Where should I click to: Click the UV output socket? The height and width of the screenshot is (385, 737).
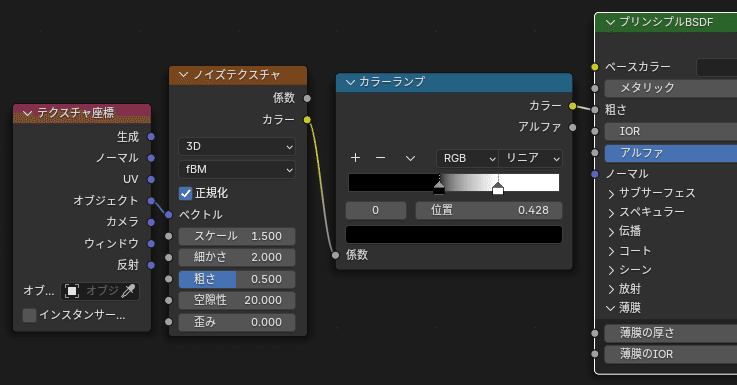(x=151, y=180)
